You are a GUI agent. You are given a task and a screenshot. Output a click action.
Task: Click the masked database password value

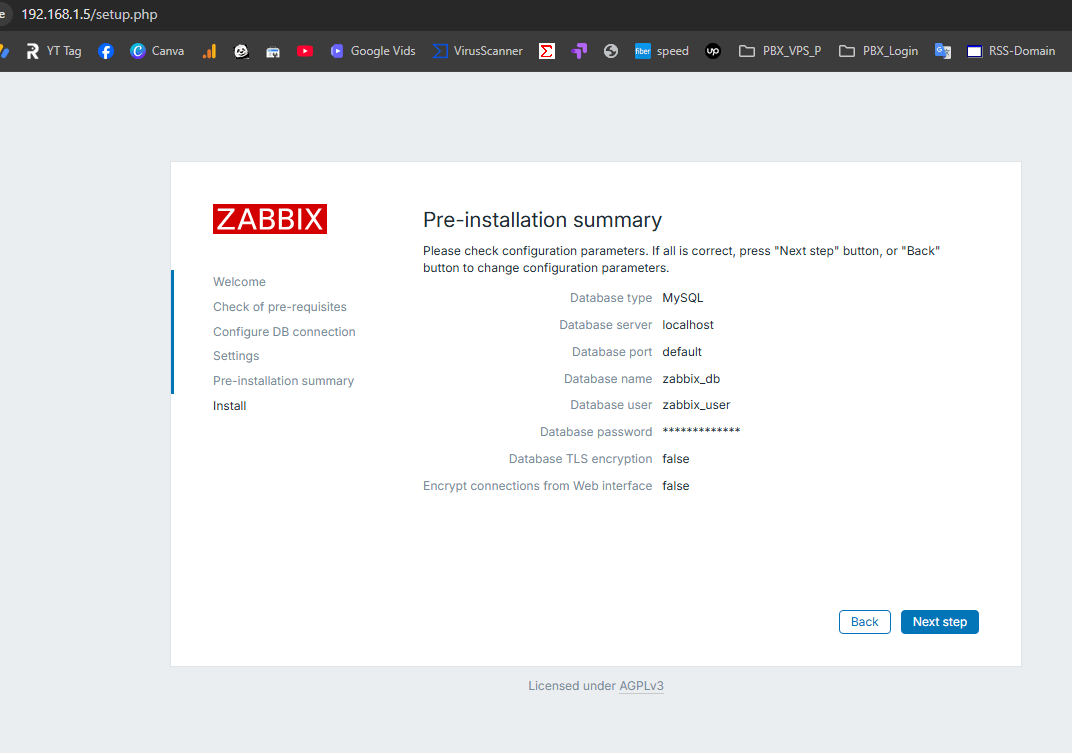point(701,431)
